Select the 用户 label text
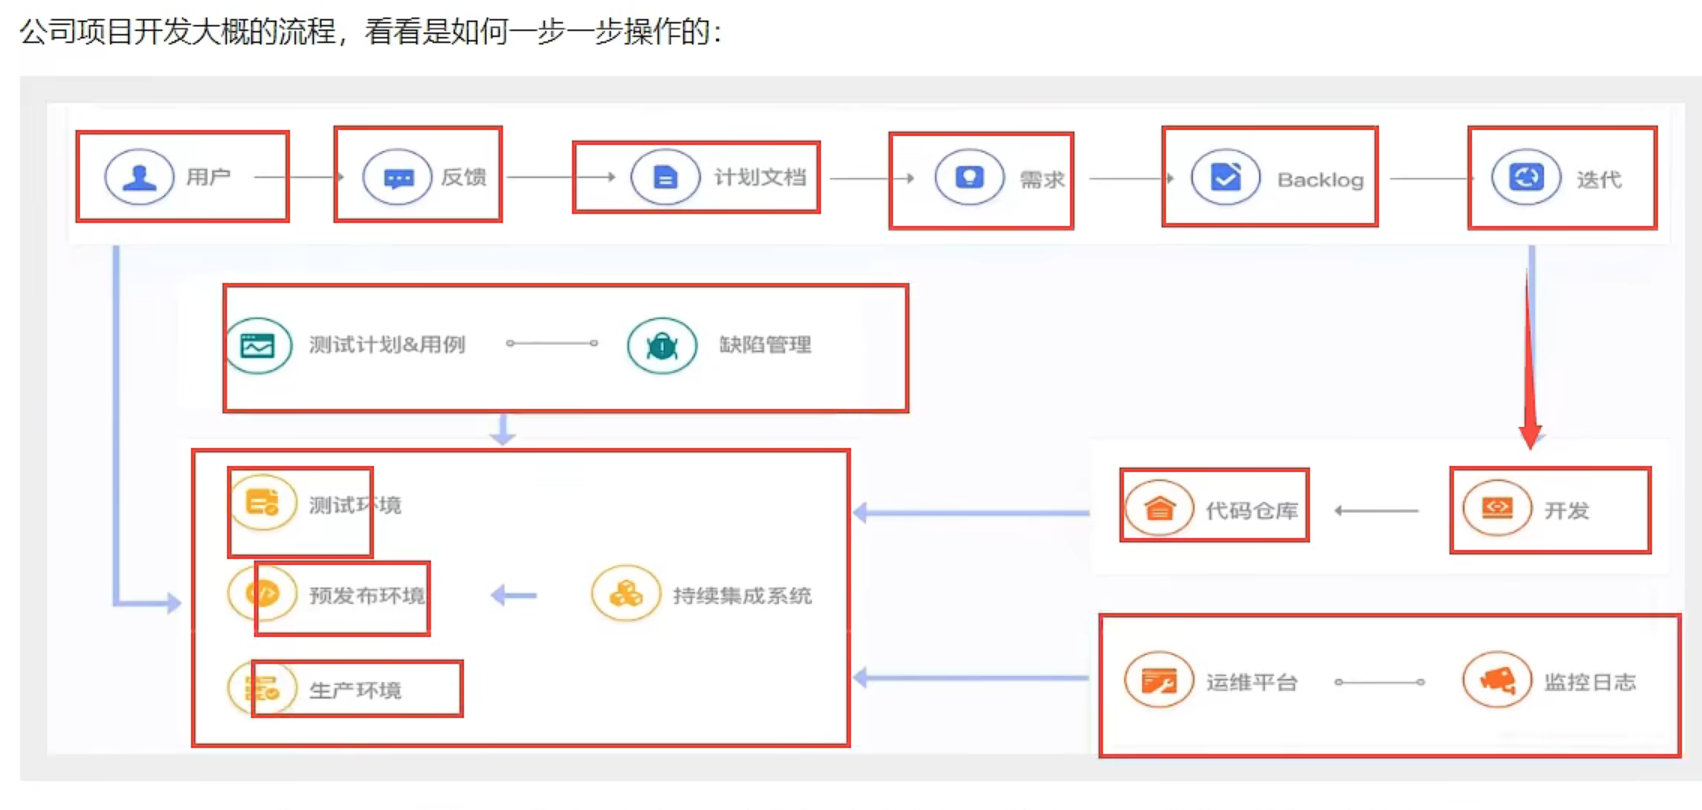Screen dimensions: 1702x810 [x=208, y=177]
